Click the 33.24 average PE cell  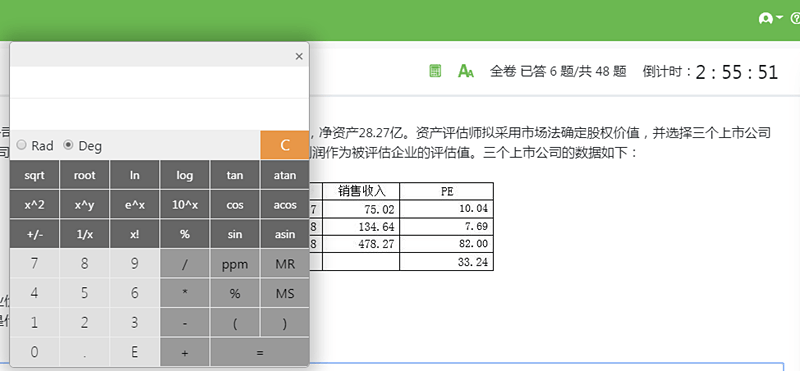(x=447, y=262)
